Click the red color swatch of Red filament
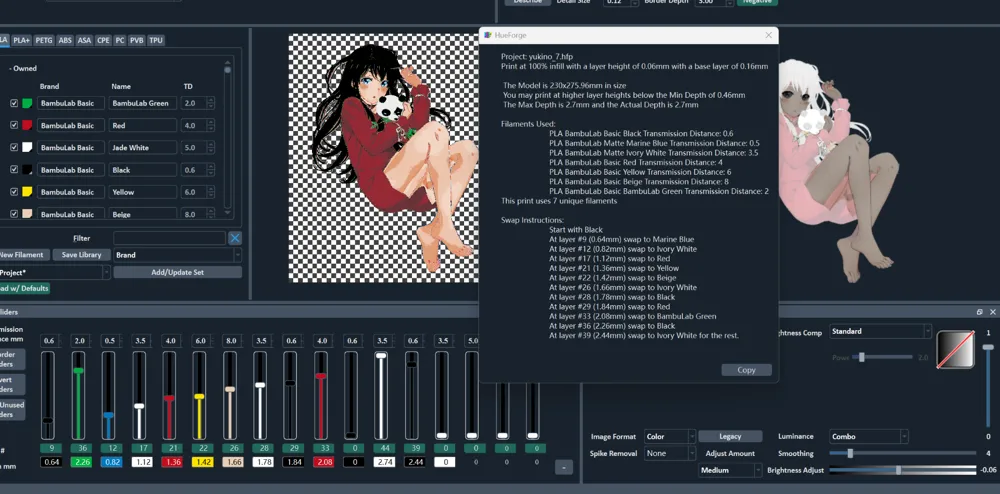This screenshot has height=494, width=1000. click(27, 126)
